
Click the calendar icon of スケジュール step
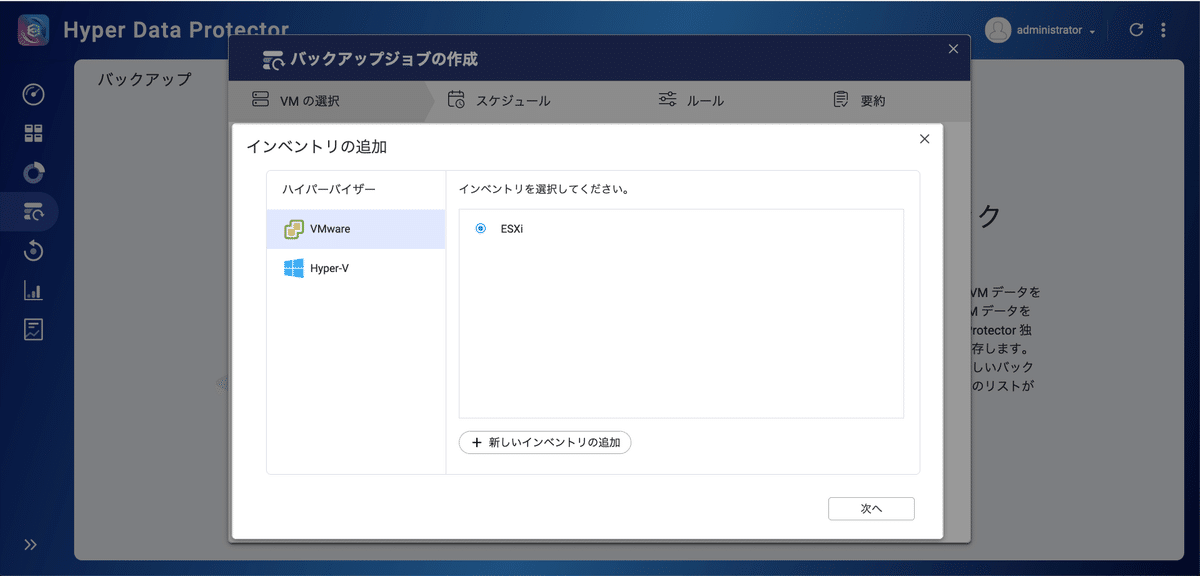(456, 100)
